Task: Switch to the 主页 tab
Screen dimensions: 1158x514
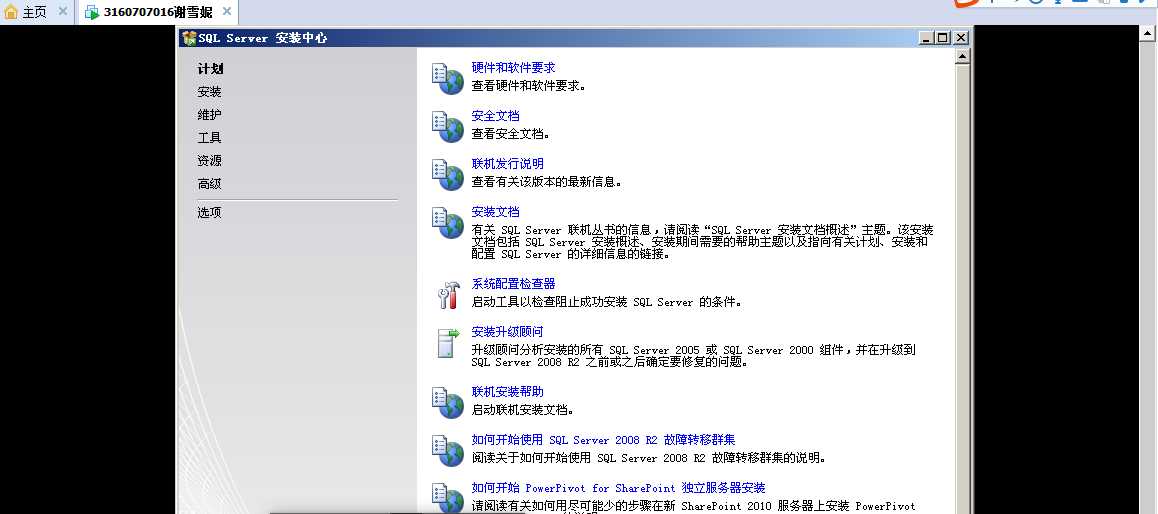Action: point(35,12)
